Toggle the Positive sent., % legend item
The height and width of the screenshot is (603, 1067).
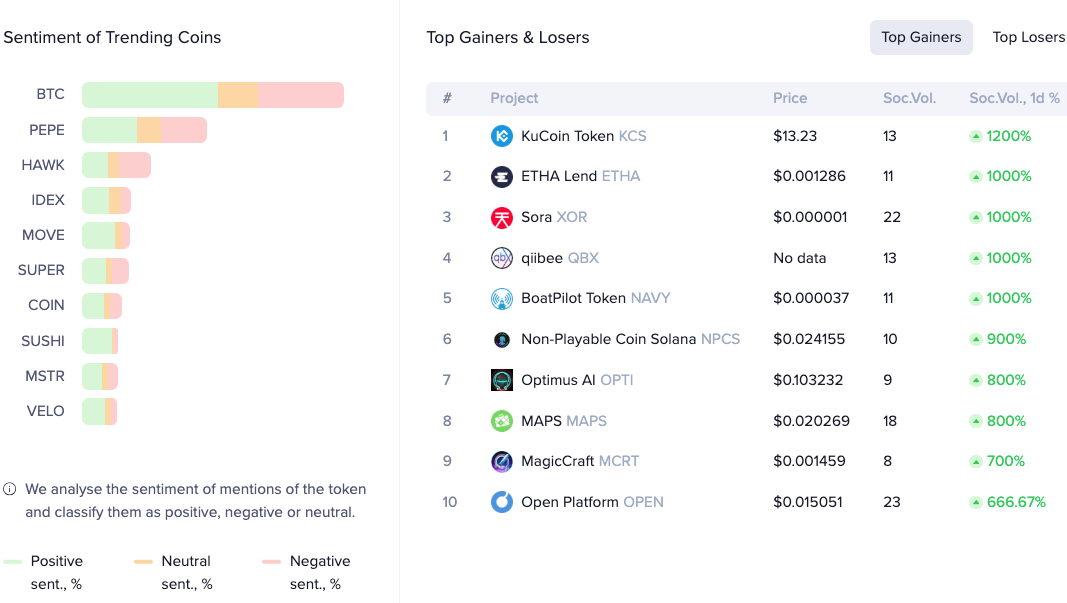coord(43,572)
